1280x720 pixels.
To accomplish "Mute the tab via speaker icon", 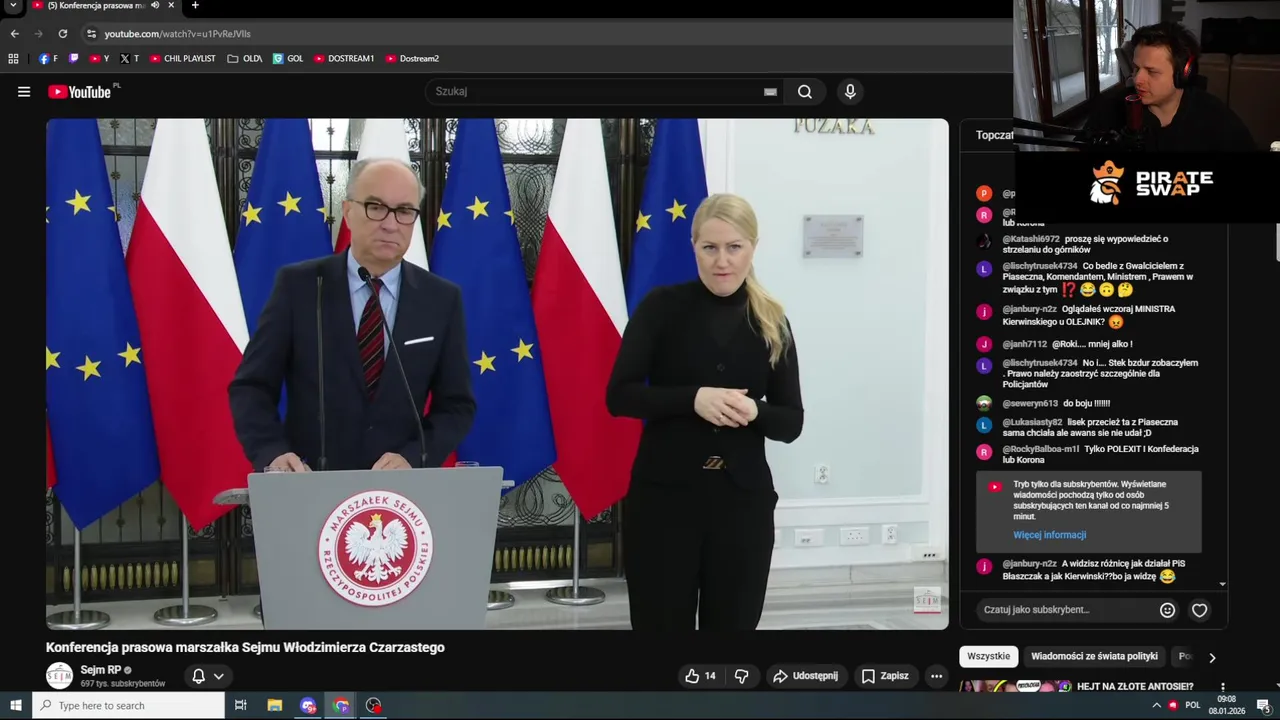I will (x=155, y=6).
